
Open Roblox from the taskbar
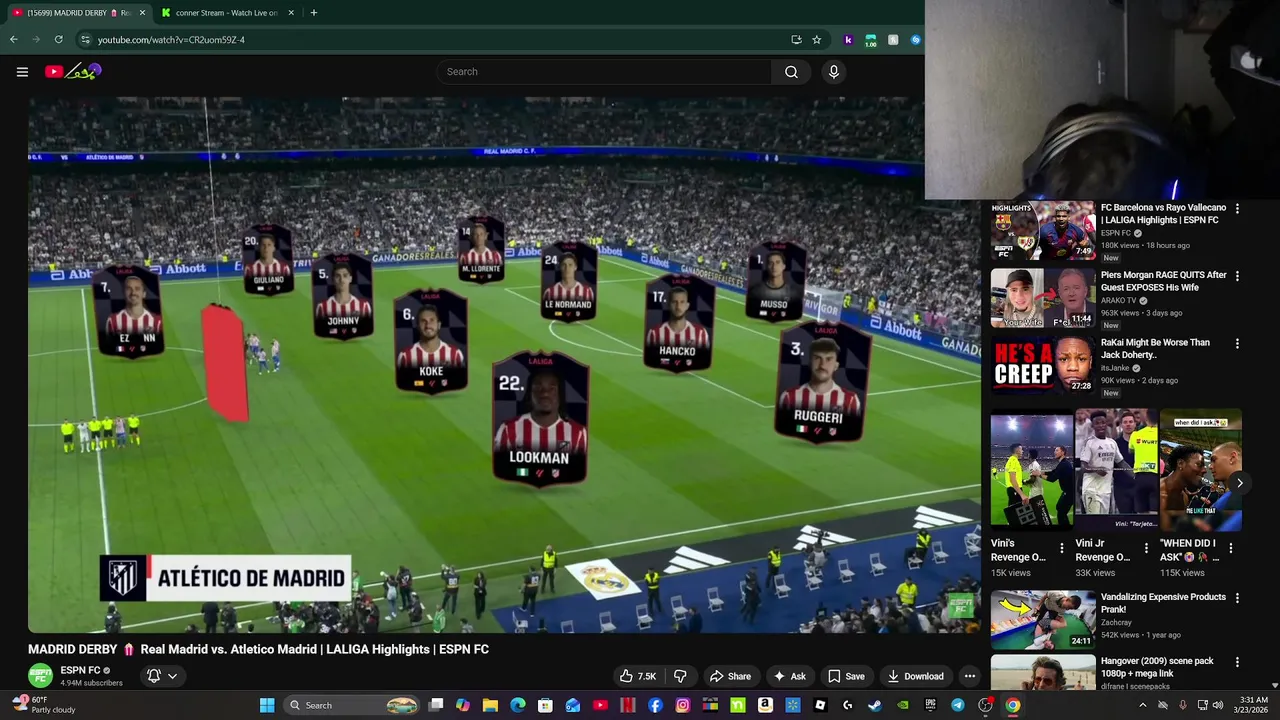[x=820, y=705]
